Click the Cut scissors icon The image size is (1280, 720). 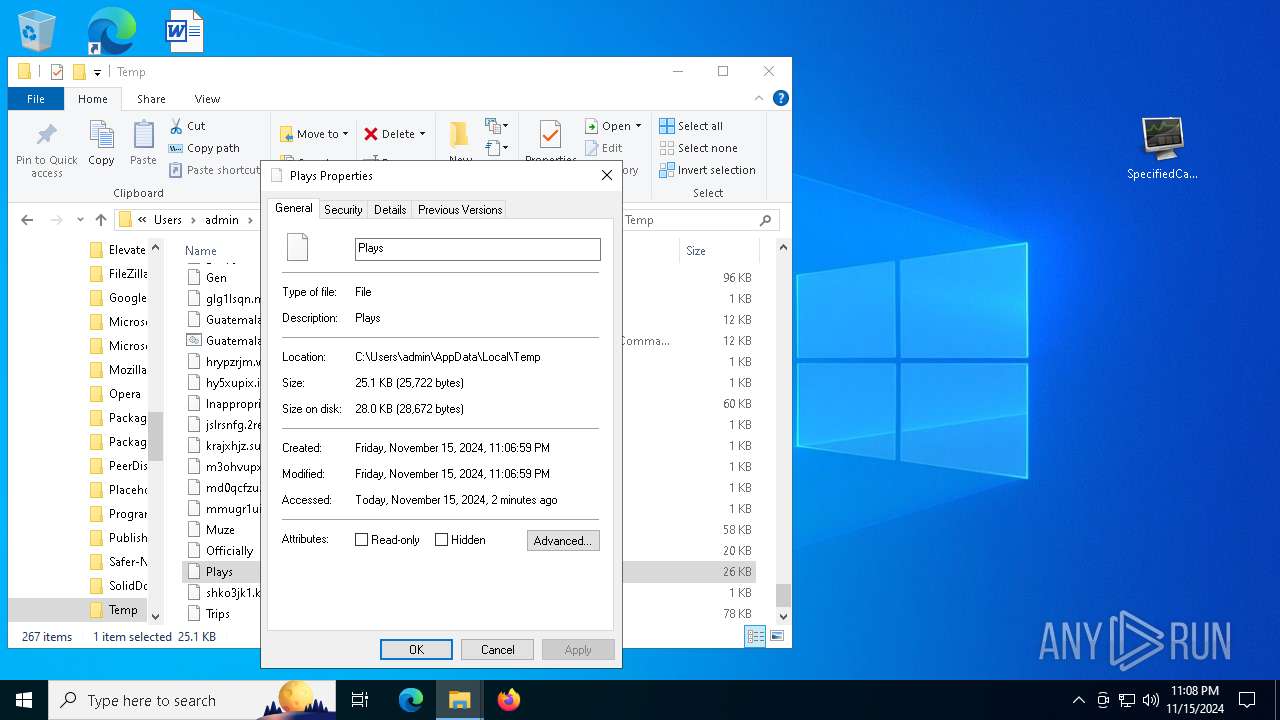pos(176,126)
